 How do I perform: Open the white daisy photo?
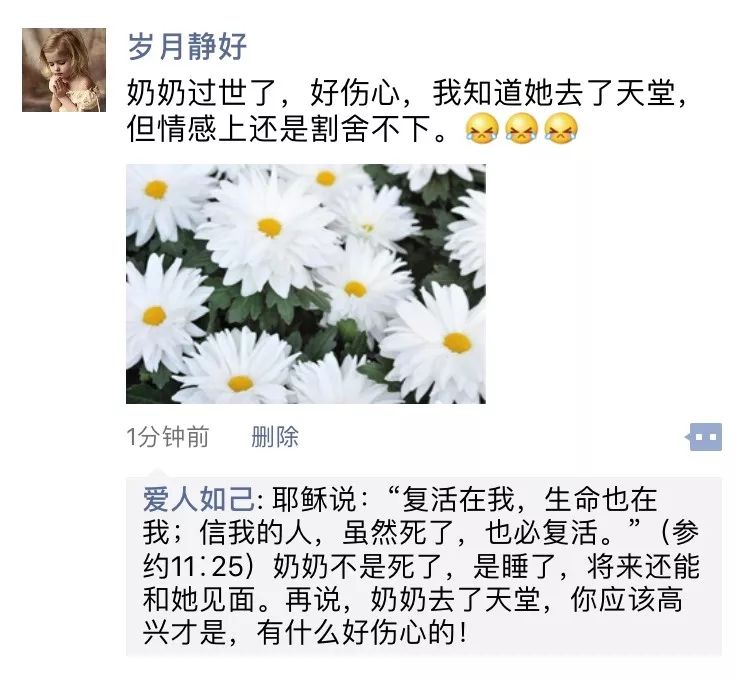[x=305, y=284]
